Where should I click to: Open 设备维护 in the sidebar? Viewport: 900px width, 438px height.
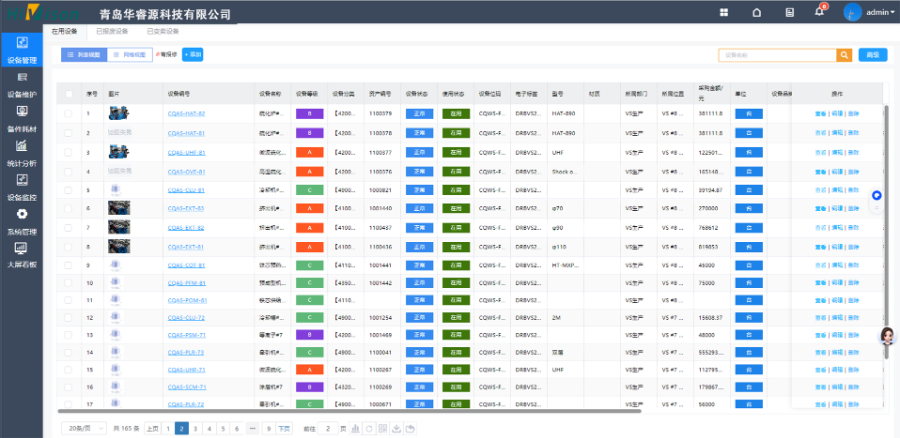click(x=22, y=85)
